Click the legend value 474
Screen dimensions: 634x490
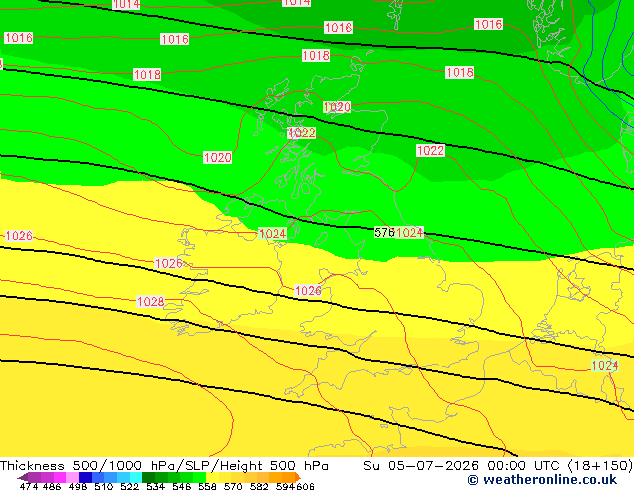29,486
